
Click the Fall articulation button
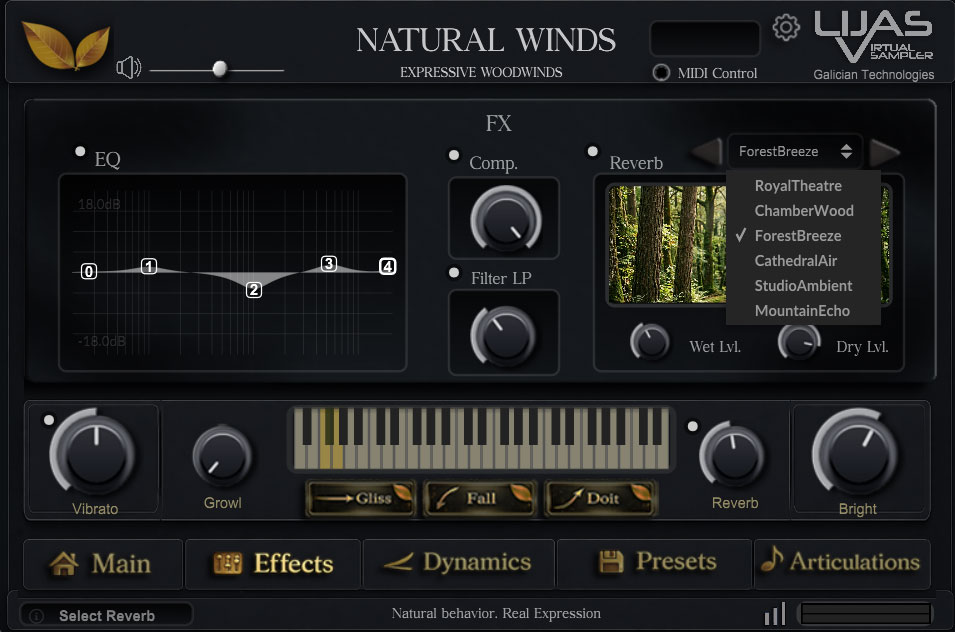click(x=480, y=498)
